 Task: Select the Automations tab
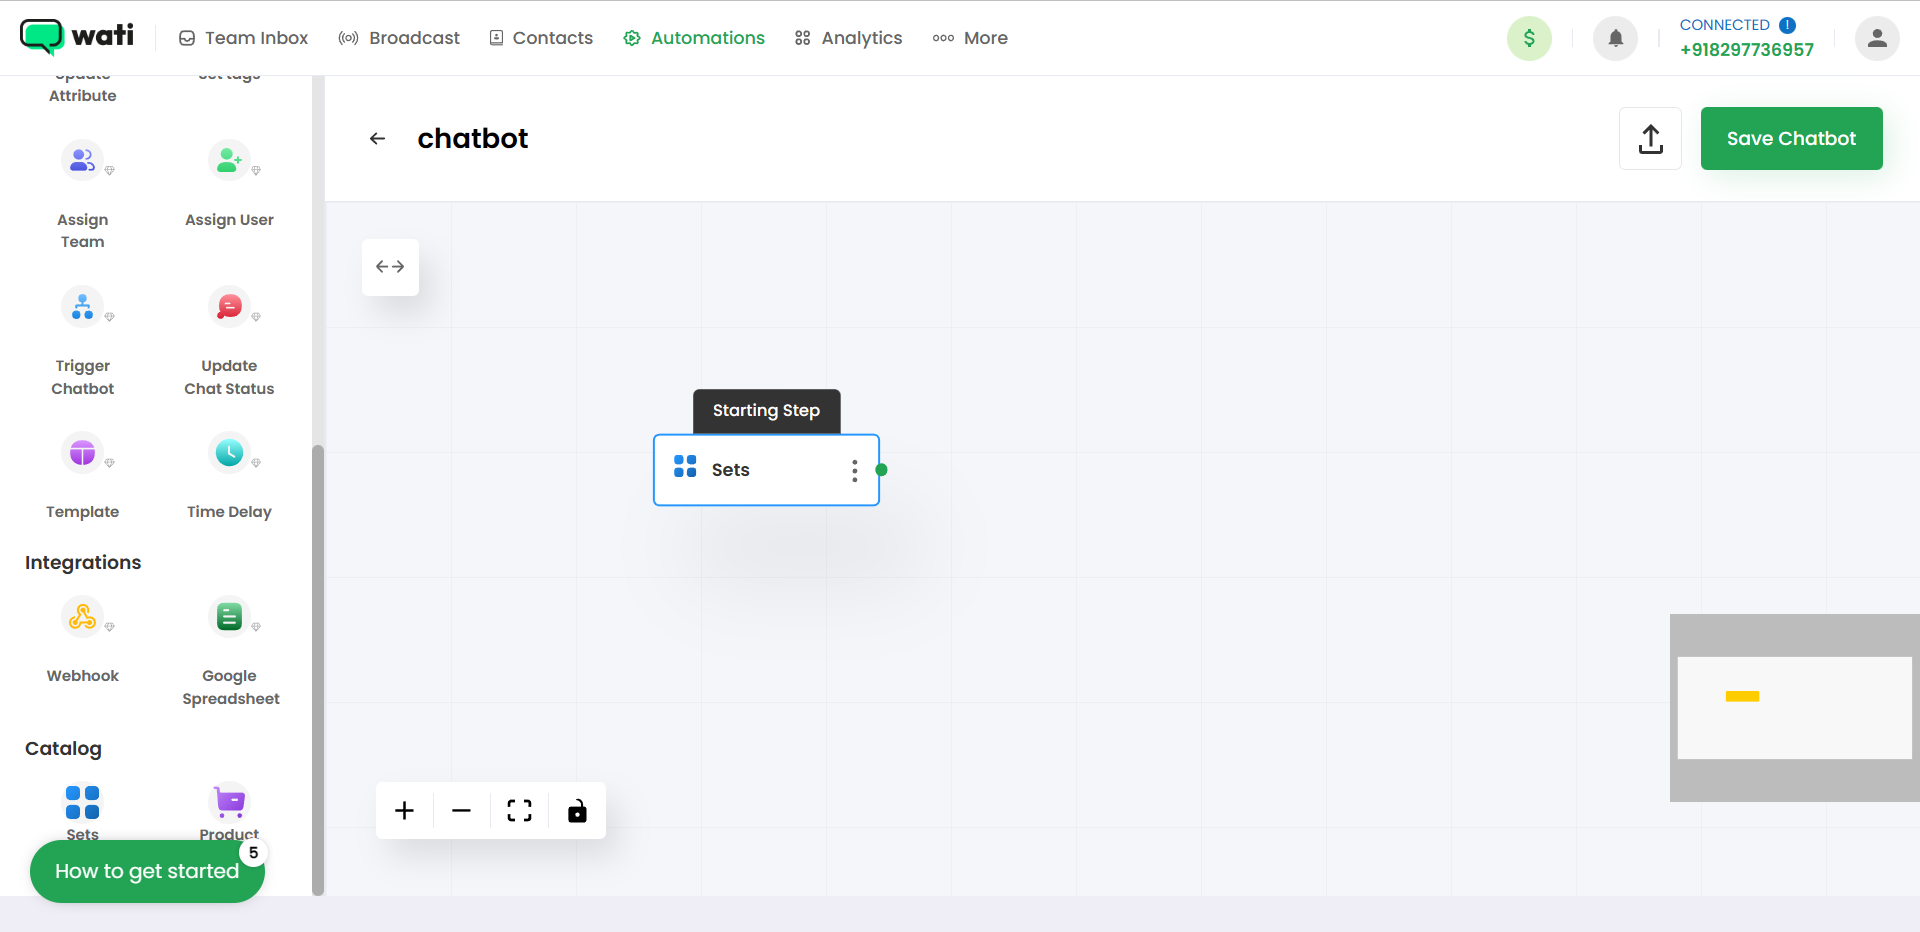(694, 38)
